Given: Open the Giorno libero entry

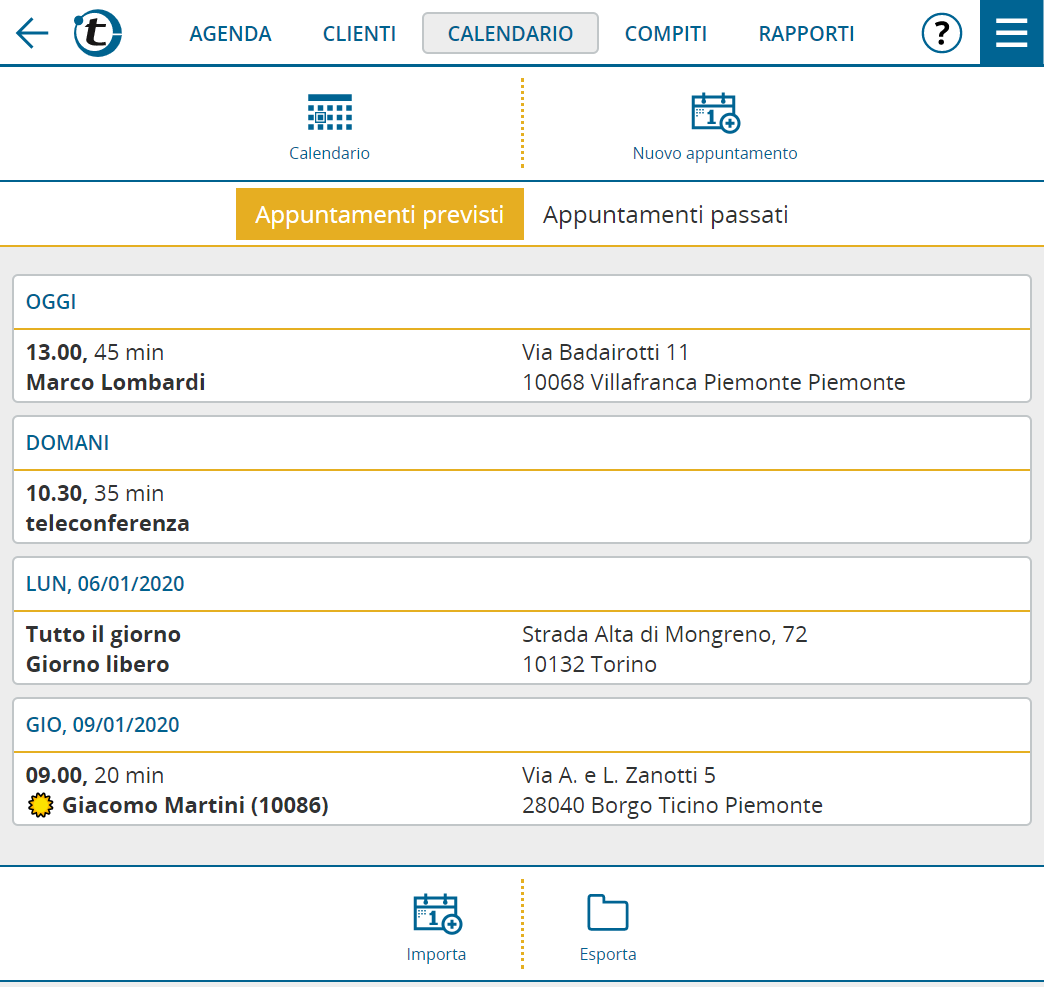Looking at the screenshot, I should pos(522,649).
